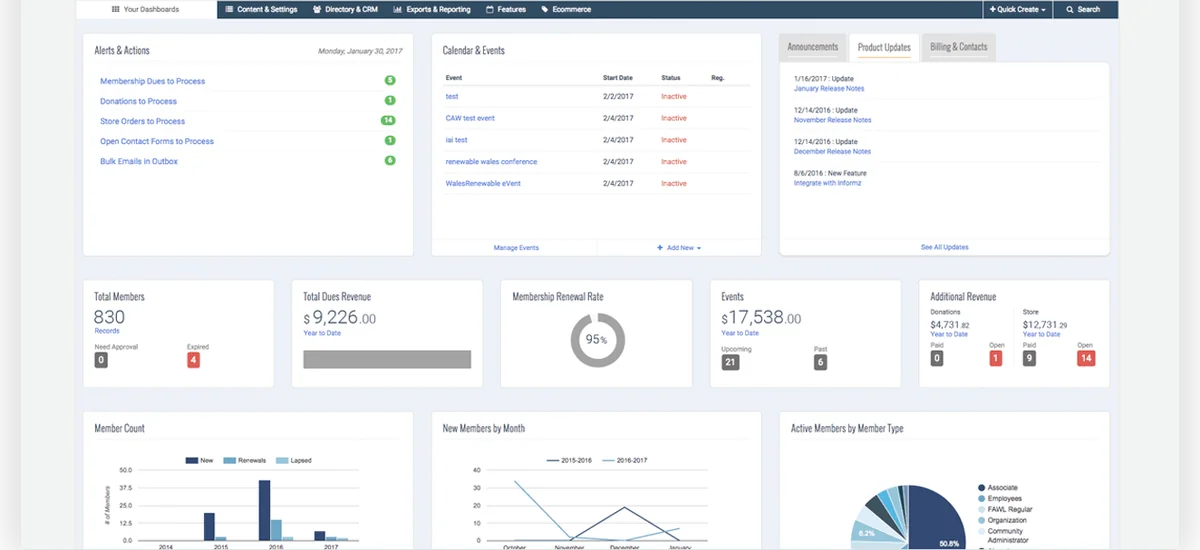Toggle the 2015-2016 line series legend
Viewport: 1200px width, 550px height.
coord(569,460)
